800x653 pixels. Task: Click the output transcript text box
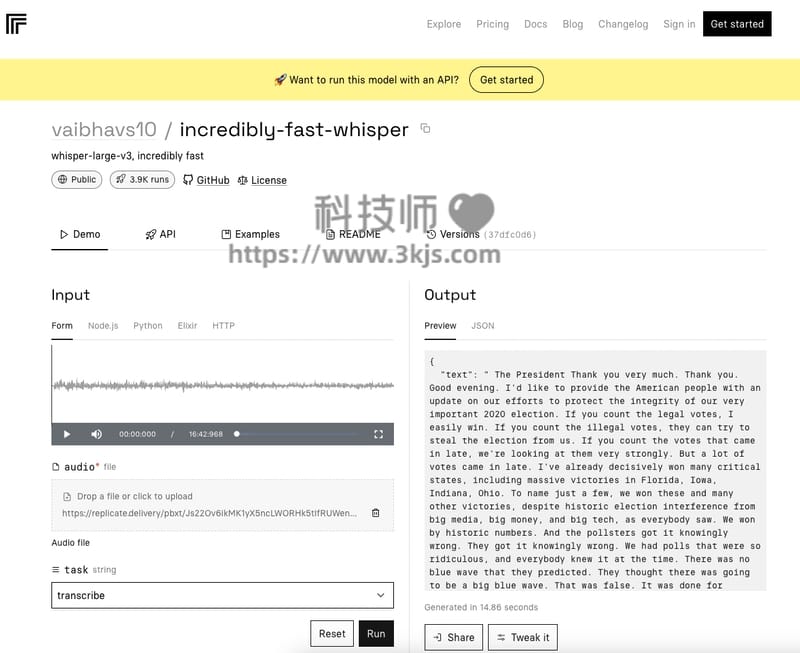coord(595,470)
